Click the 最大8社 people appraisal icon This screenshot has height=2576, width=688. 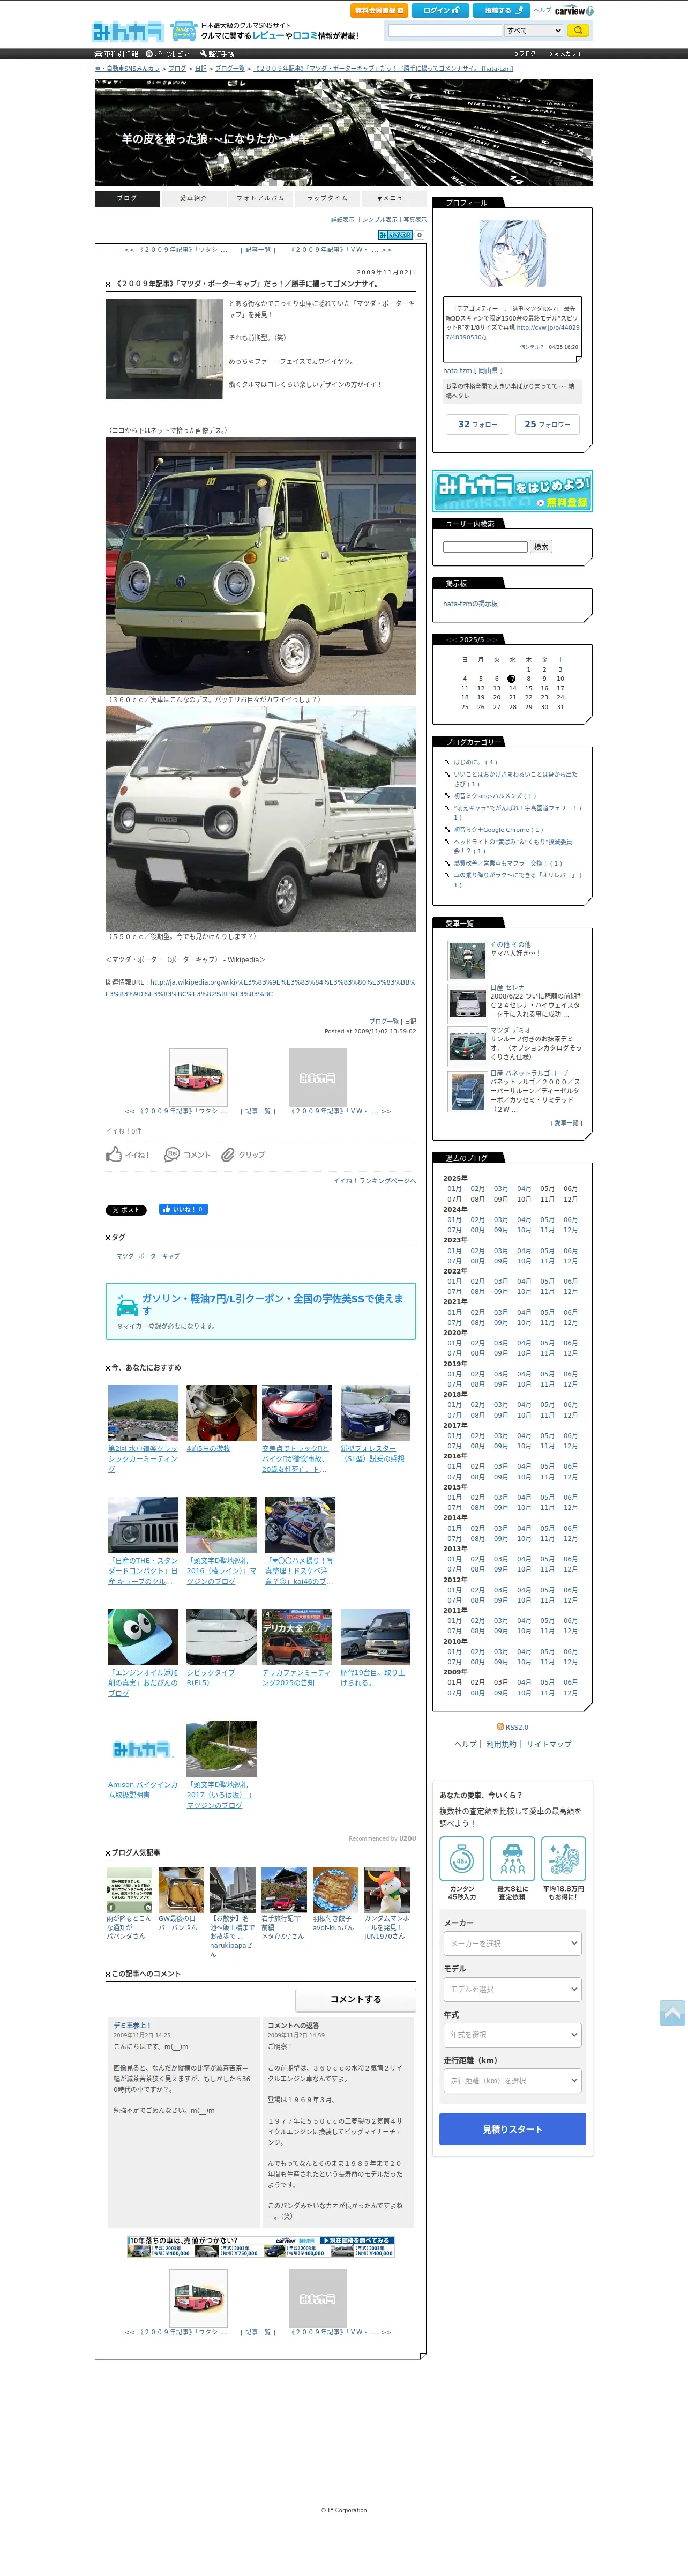coord(512,1858)
